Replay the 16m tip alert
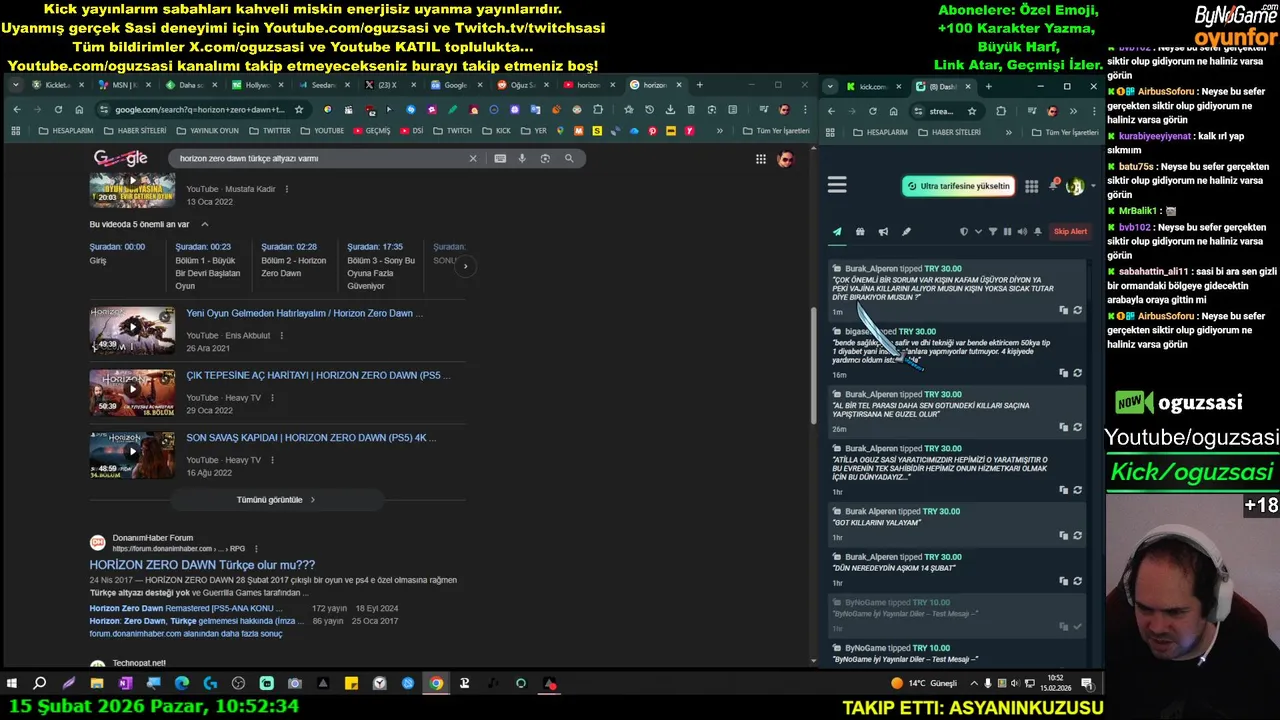 (1077, 373)
